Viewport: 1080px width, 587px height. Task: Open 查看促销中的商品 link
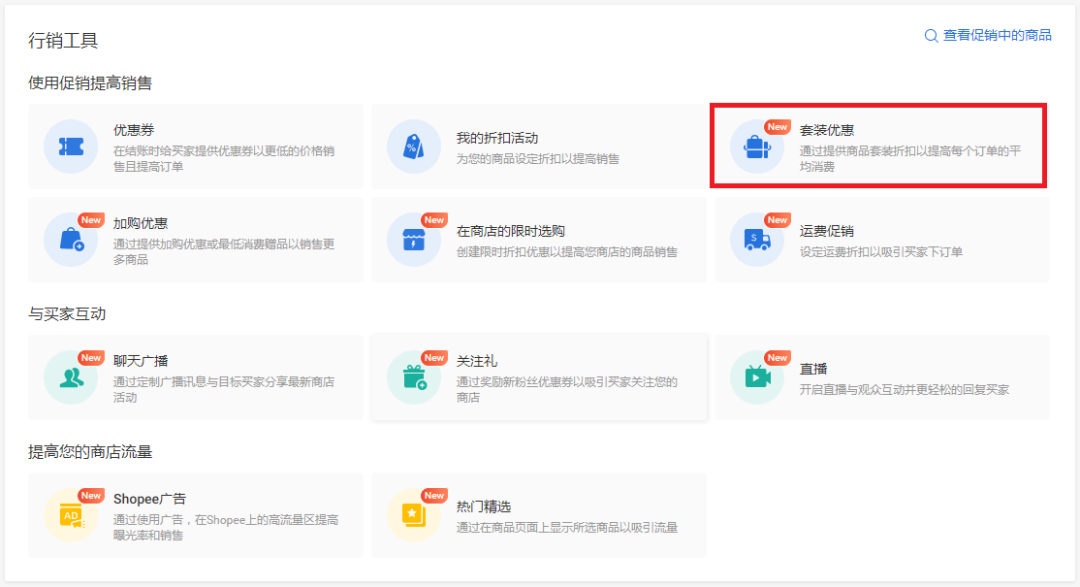tap(997, 35)
